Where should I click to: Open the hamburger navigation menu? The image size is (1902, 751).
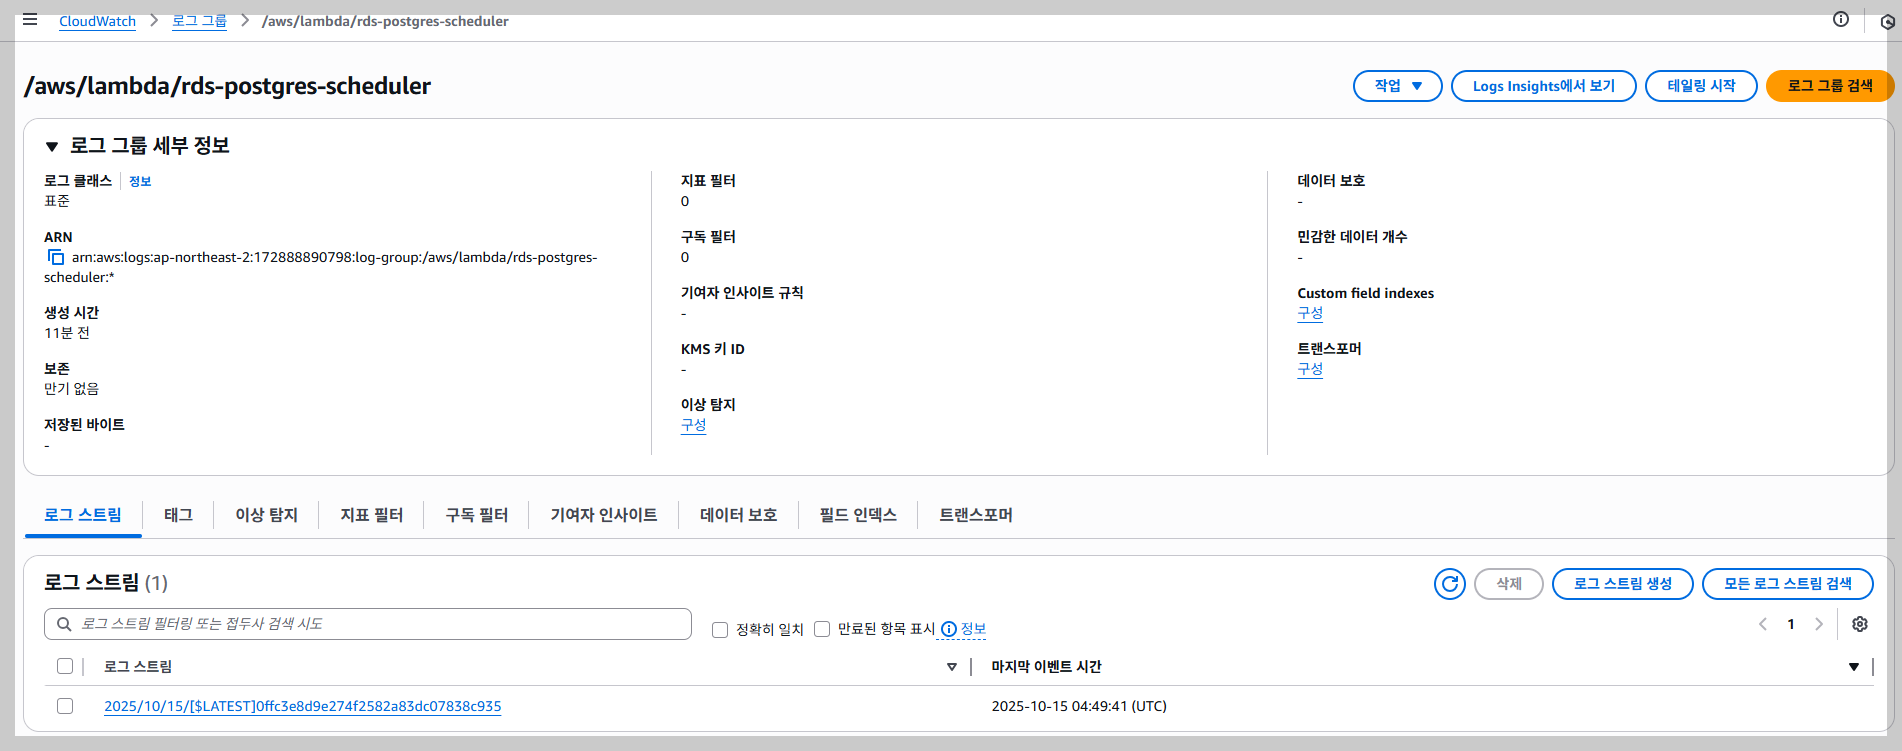(30, 20)
